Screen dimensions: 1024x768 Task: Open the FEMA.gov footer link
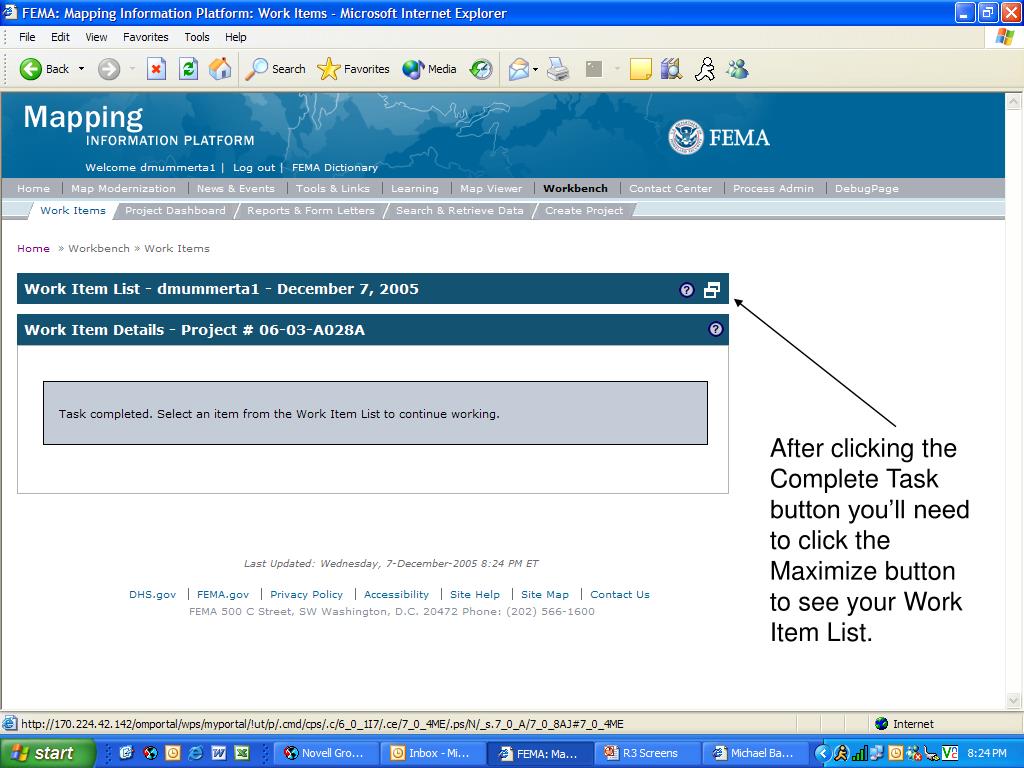pos(223,594)
